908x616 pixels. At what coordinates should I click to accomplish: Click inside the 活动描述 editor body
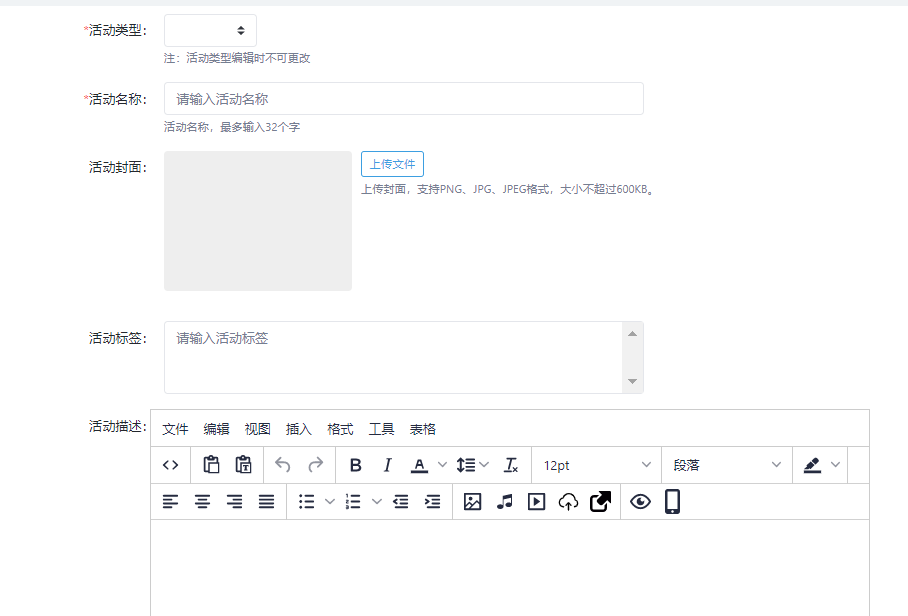click(510, 567)
